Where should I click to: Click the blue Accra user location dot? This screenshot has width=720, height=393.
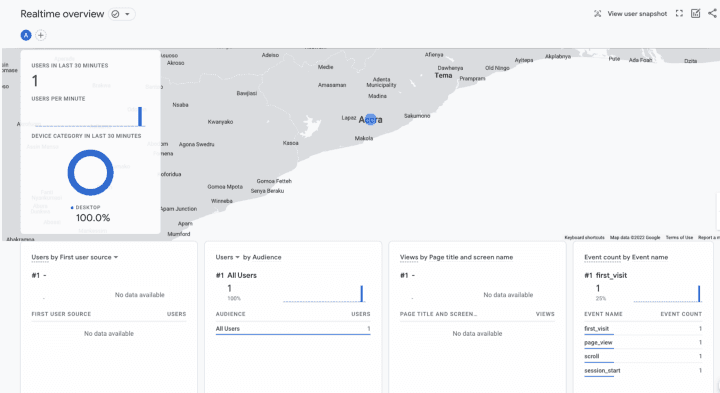coord(371,120)
